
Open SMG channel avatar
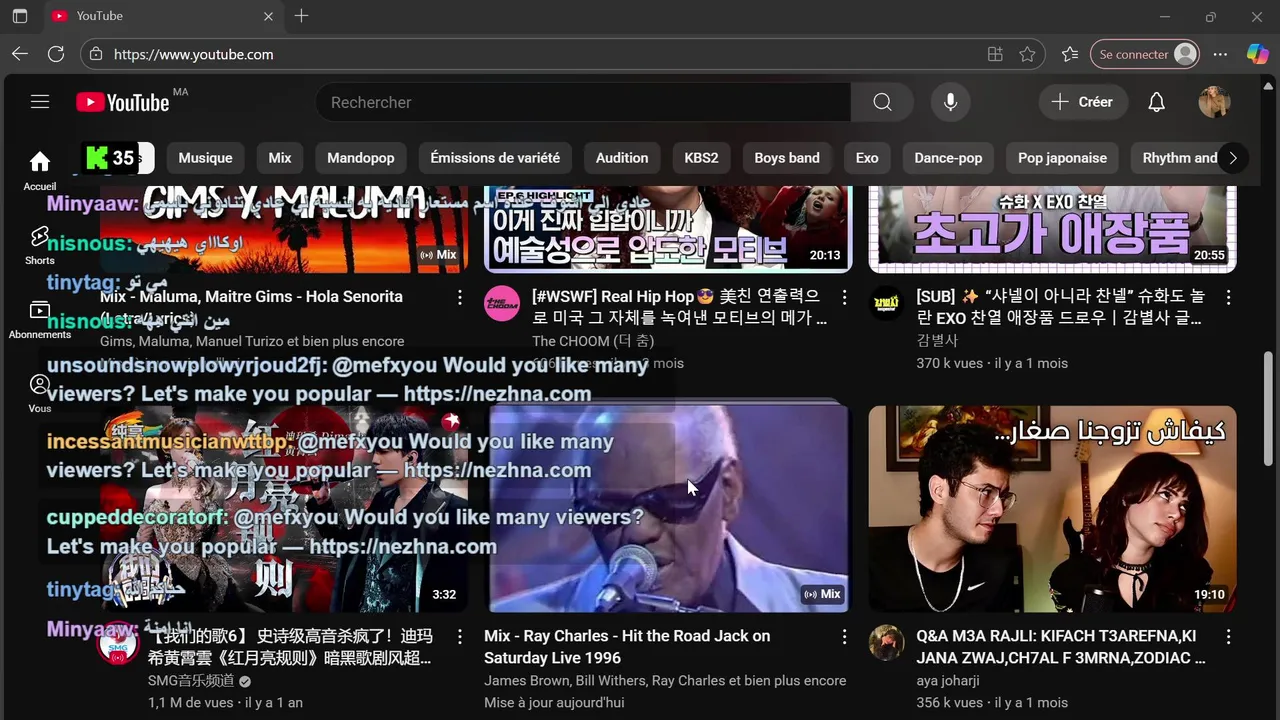[118, 645]
